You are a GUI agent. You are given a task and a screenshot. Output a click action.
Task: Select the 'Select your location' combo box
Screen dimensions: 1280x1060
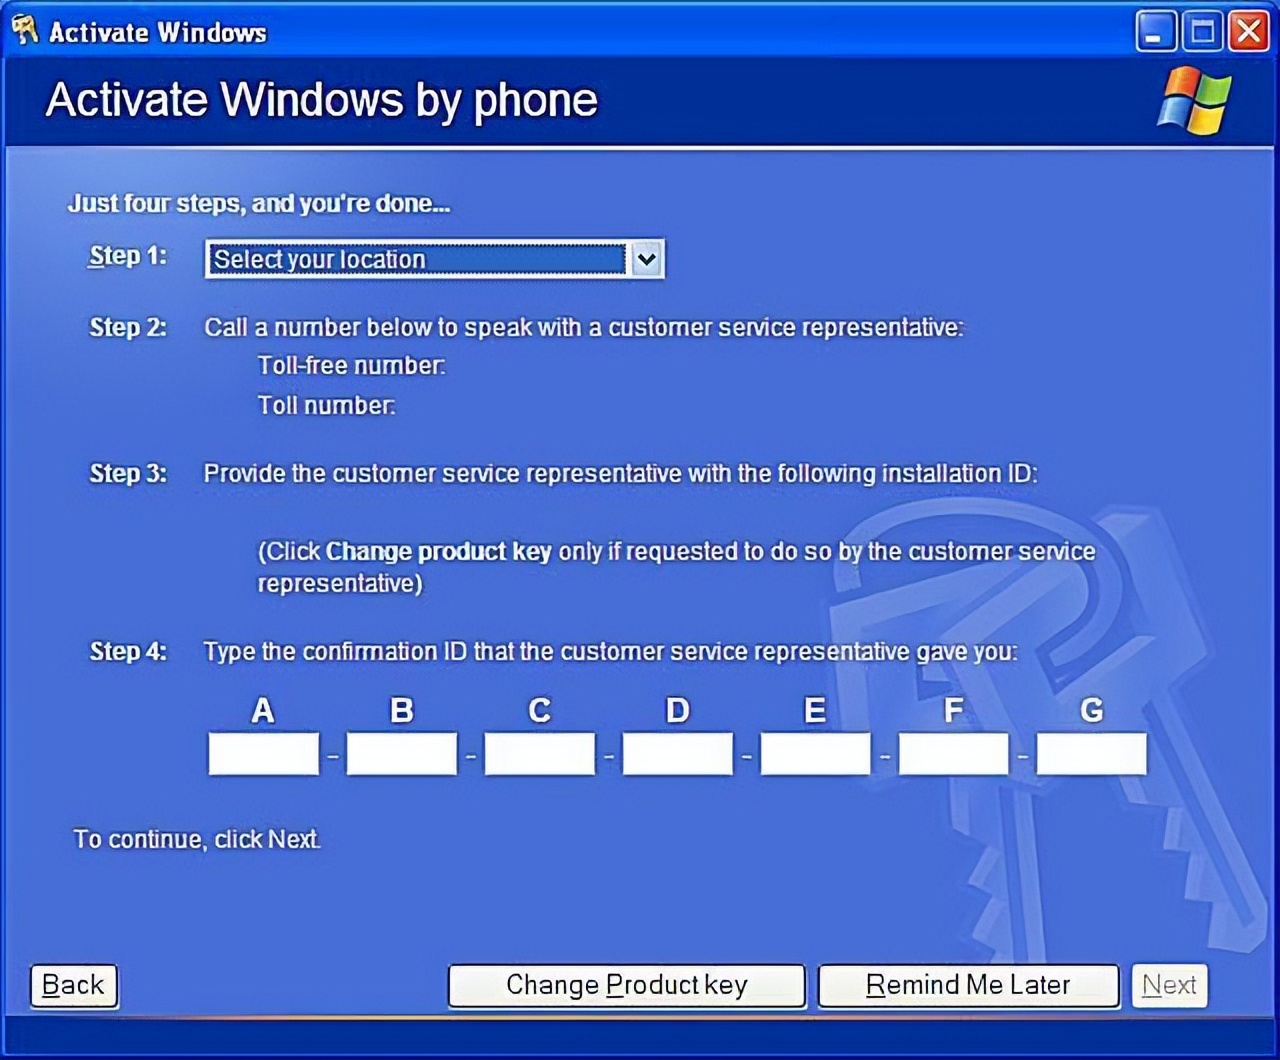click(x=434, y=259)
